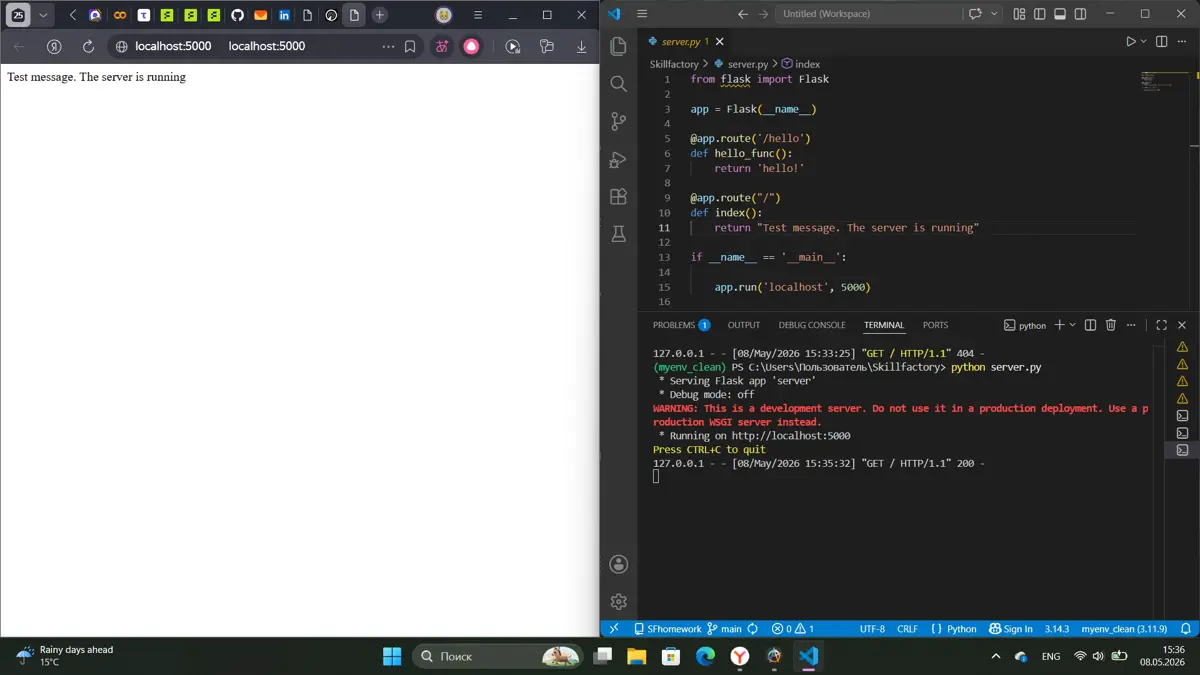The width and height of the screenshot is (1200, 675).
Task: Open the Extensions view
Action: tap(618, 197)
